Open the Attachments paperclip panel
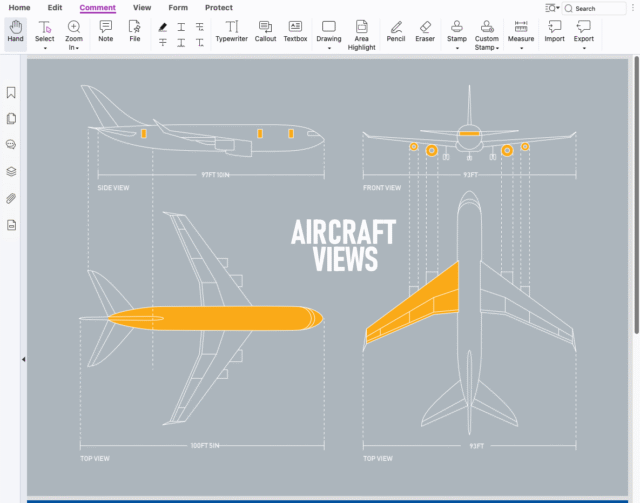 (11, 199)
